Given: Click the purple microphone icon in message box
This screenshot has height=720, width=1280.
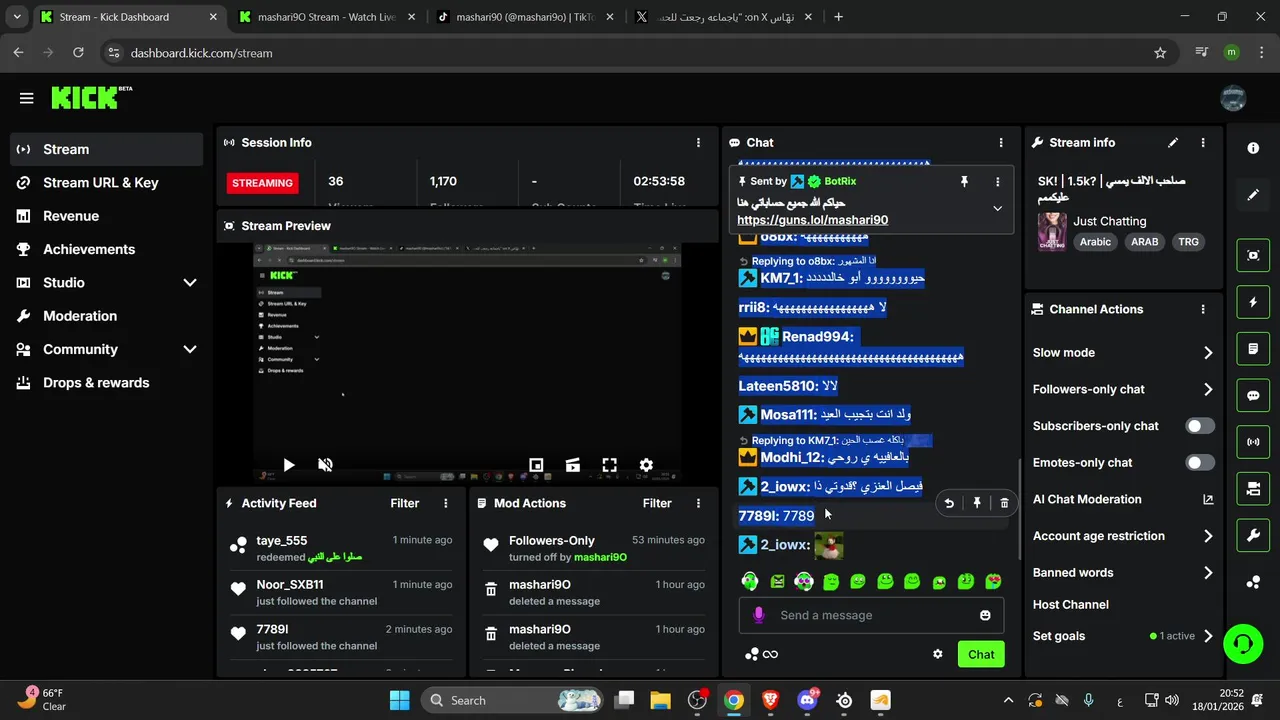Looking at the screenshot, I should pos(759,615).
